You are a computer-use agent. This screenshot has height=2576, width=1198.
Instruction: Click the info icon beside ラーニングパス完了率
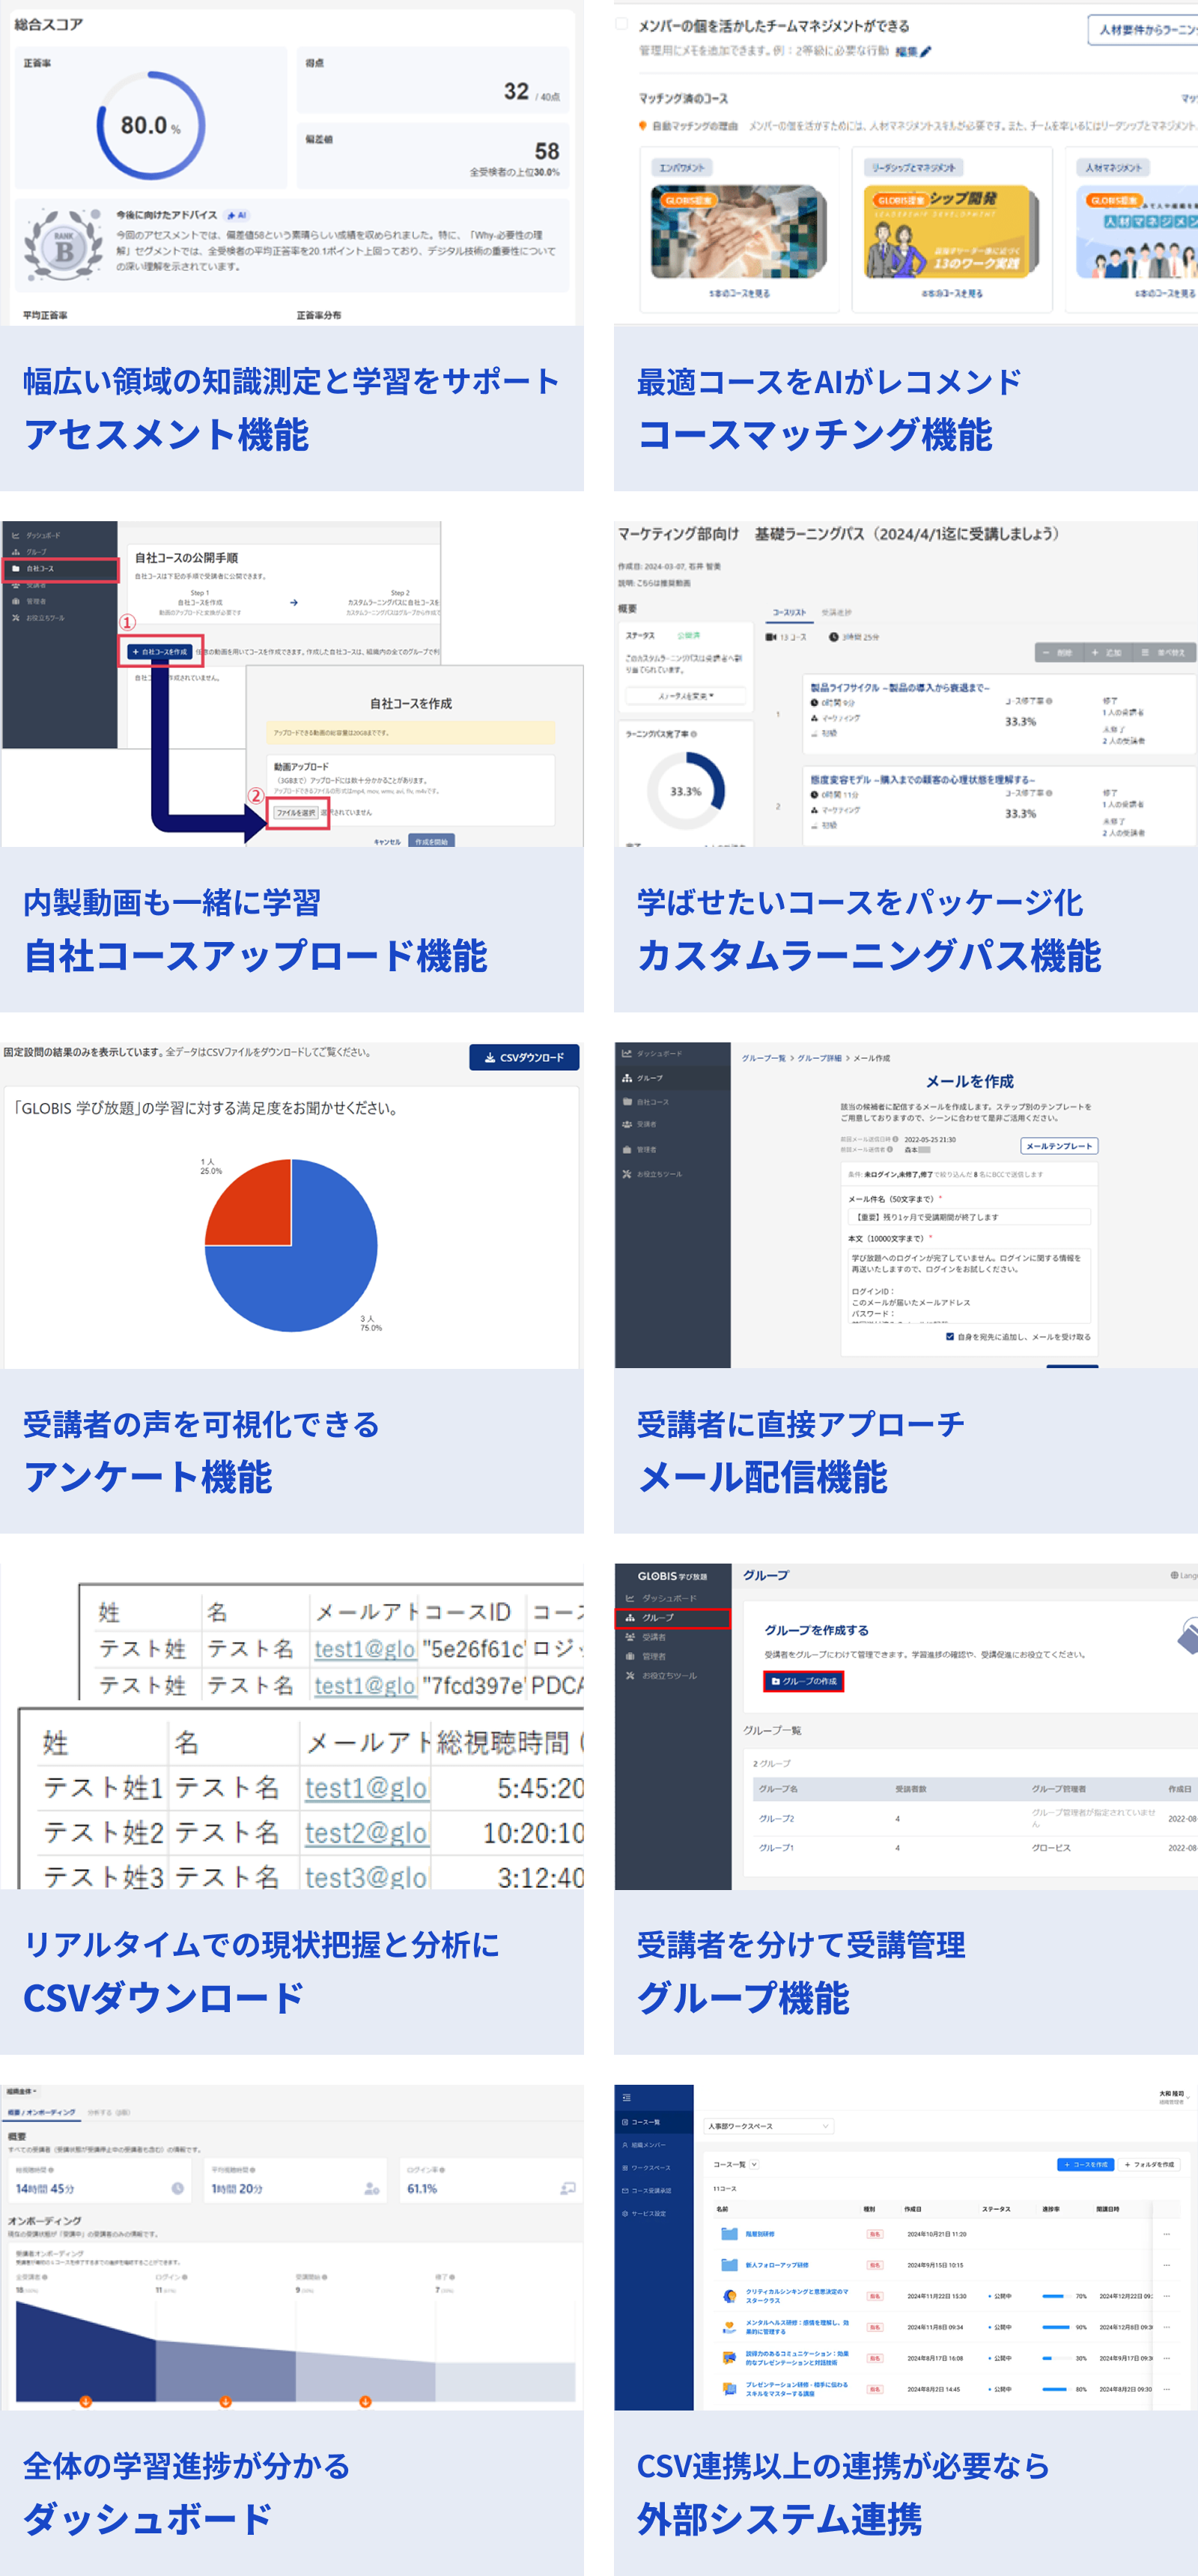(694, 734)
